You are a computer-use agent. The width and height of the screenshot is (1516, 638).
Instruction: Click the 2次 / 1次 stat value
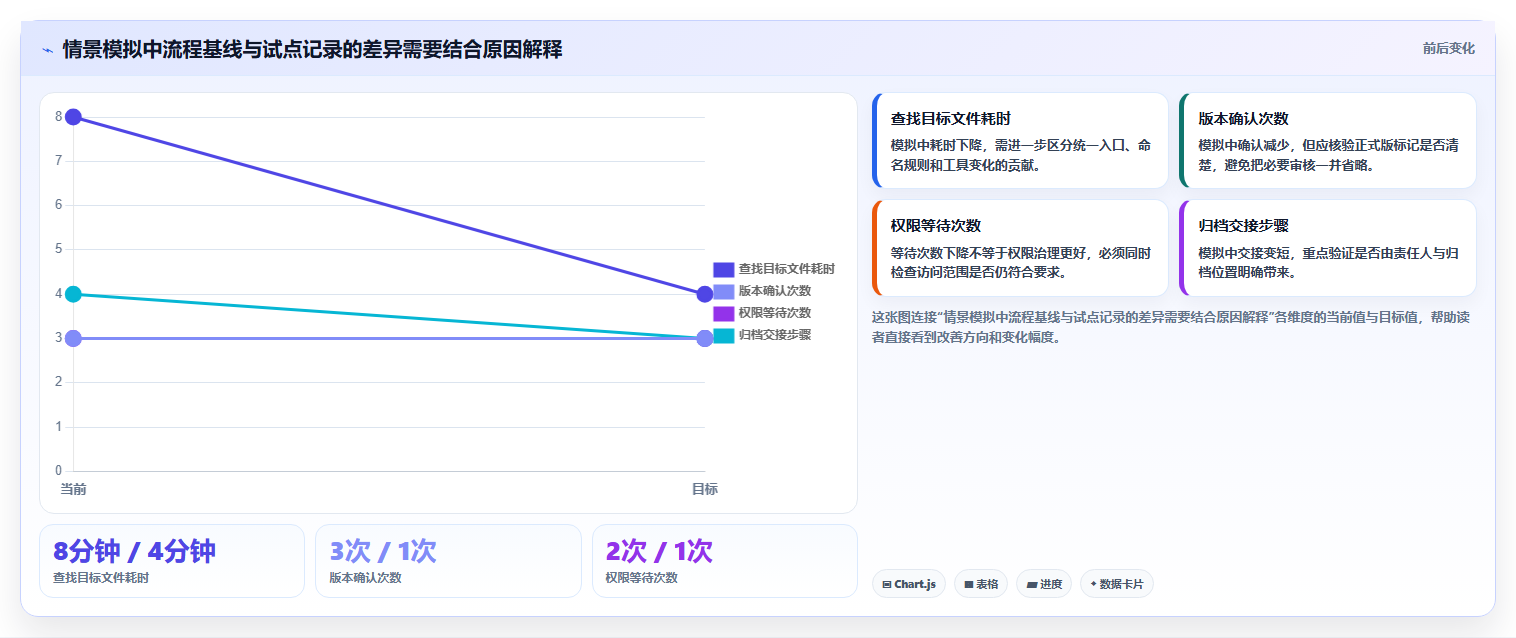[x=659, y=551]
